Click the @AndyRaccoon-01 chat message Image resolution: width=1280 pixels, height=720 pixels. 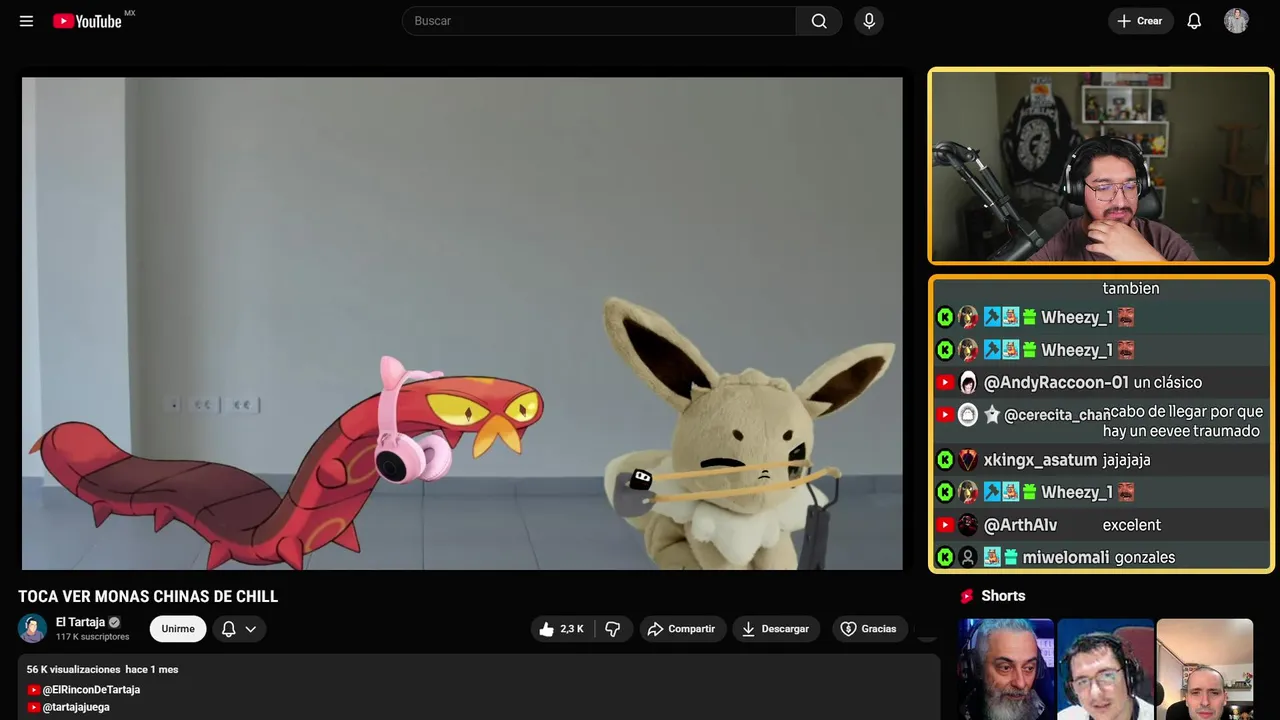(x=1102, y=383)
